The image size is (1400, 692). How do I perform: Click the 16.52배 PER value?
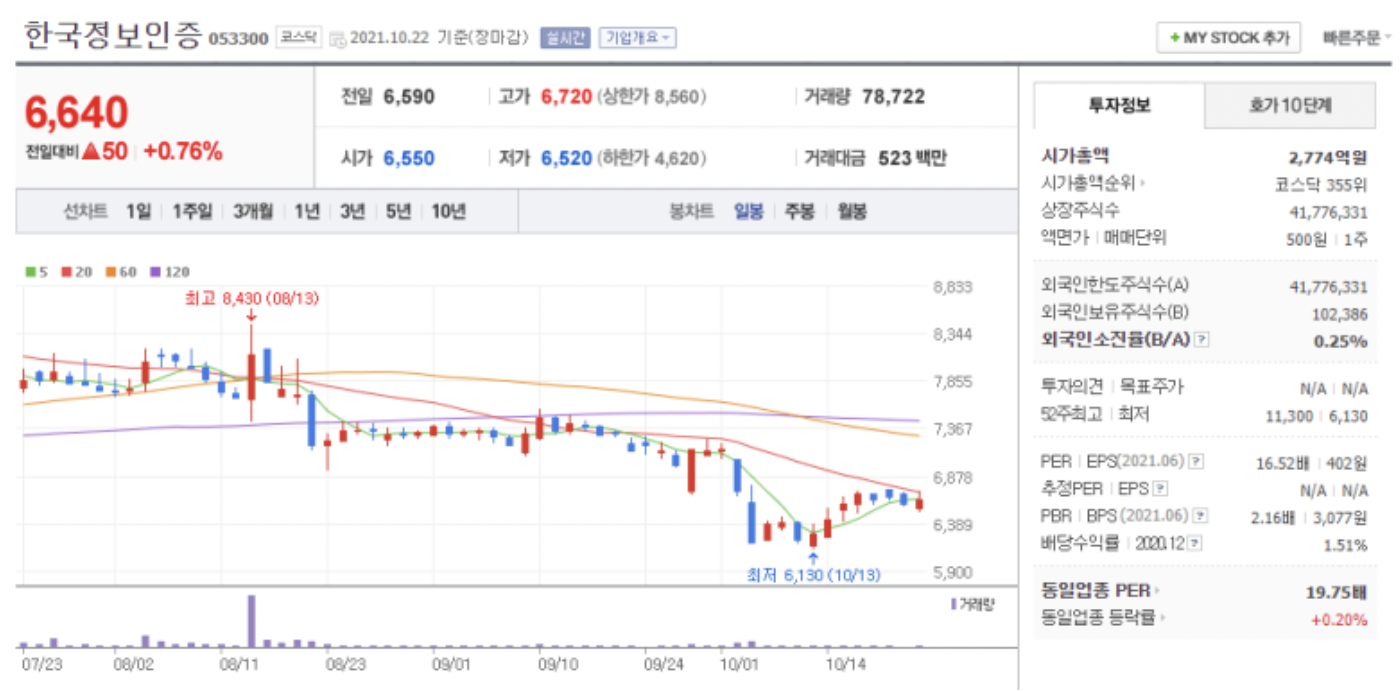1283,463
